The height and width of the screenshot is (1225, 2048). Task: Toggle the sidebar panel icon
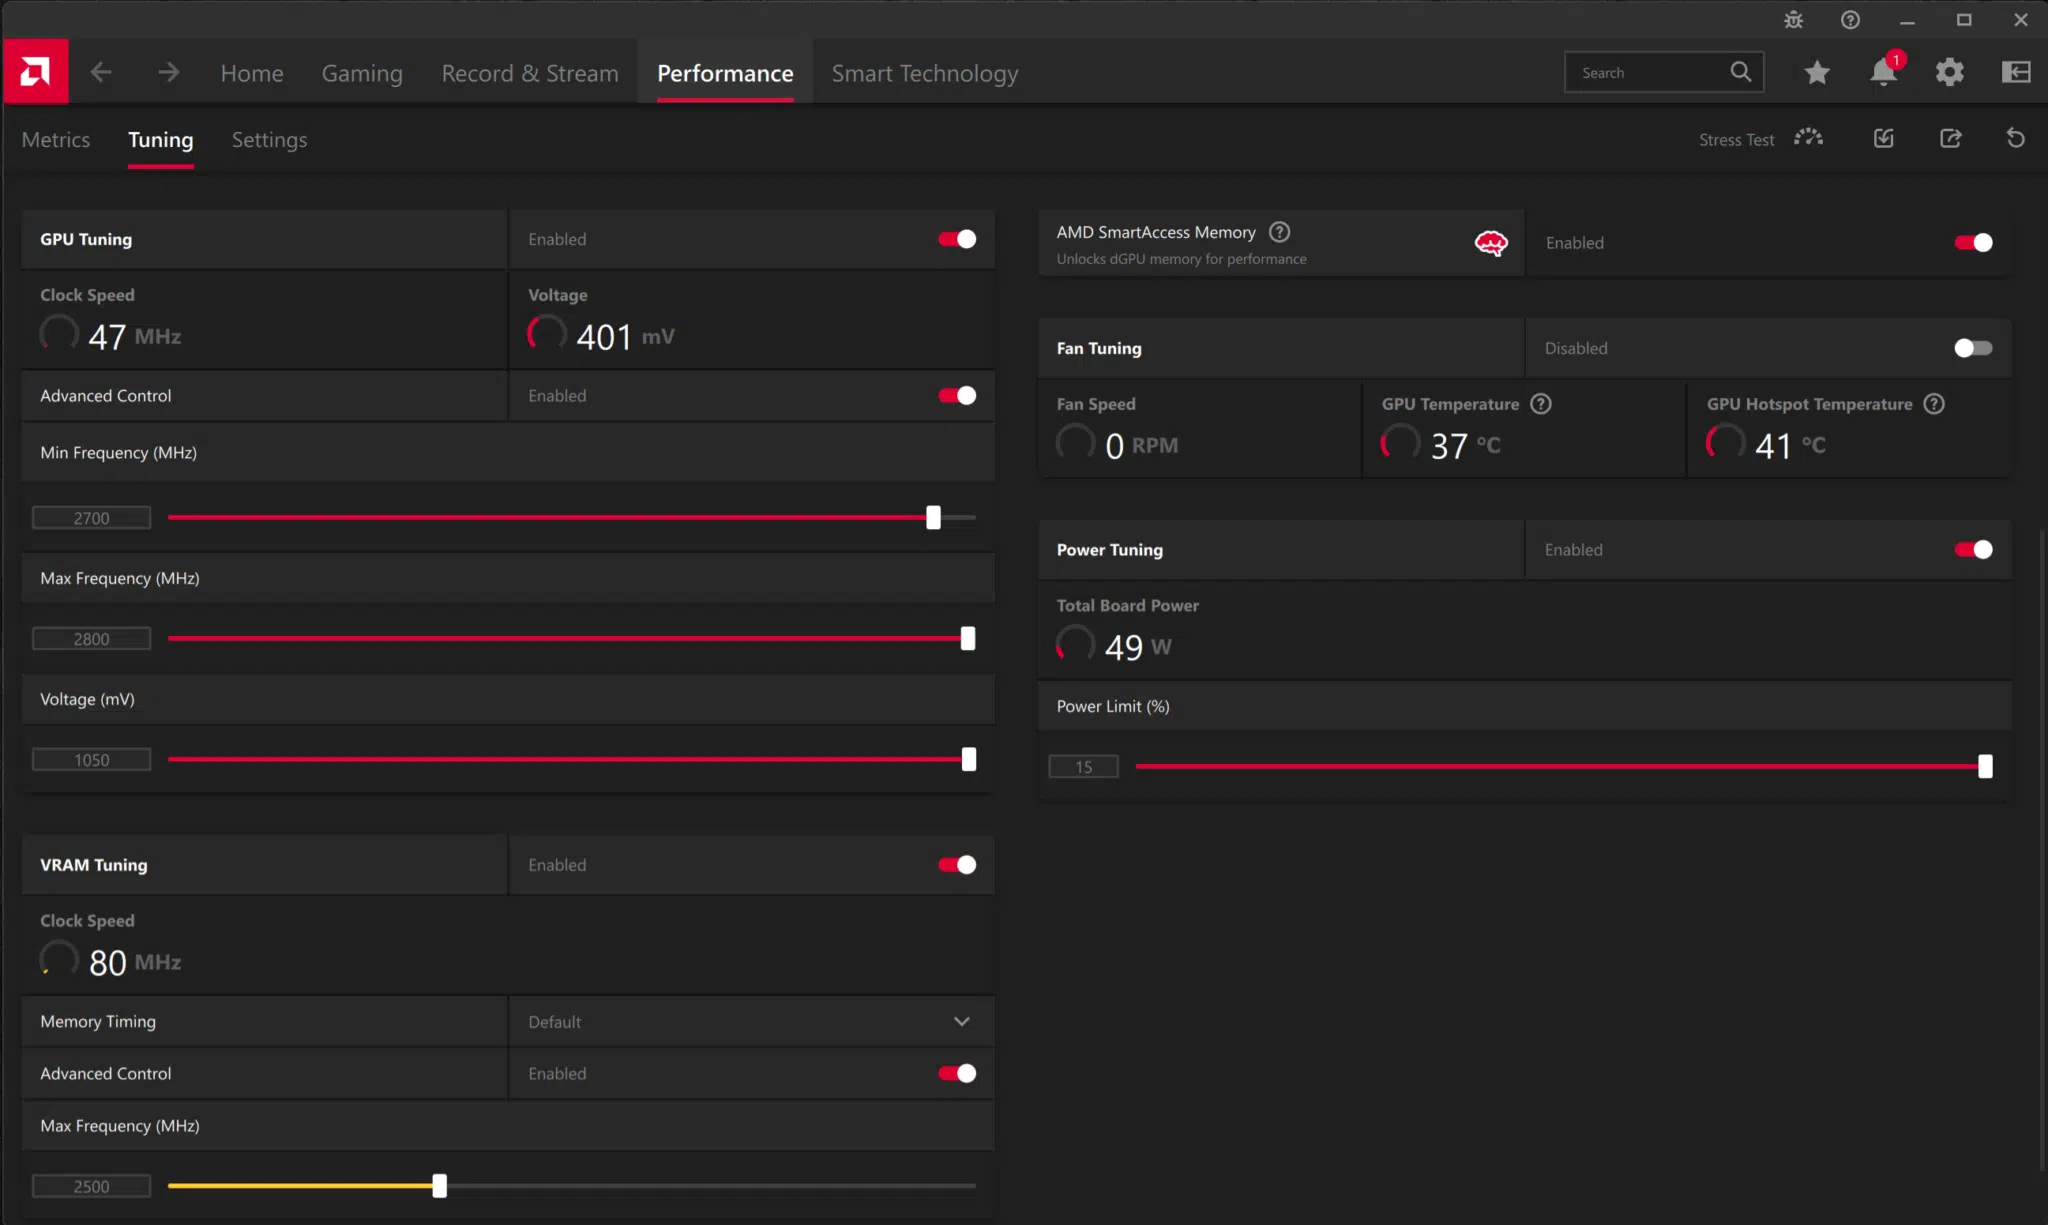point(2015,72)
